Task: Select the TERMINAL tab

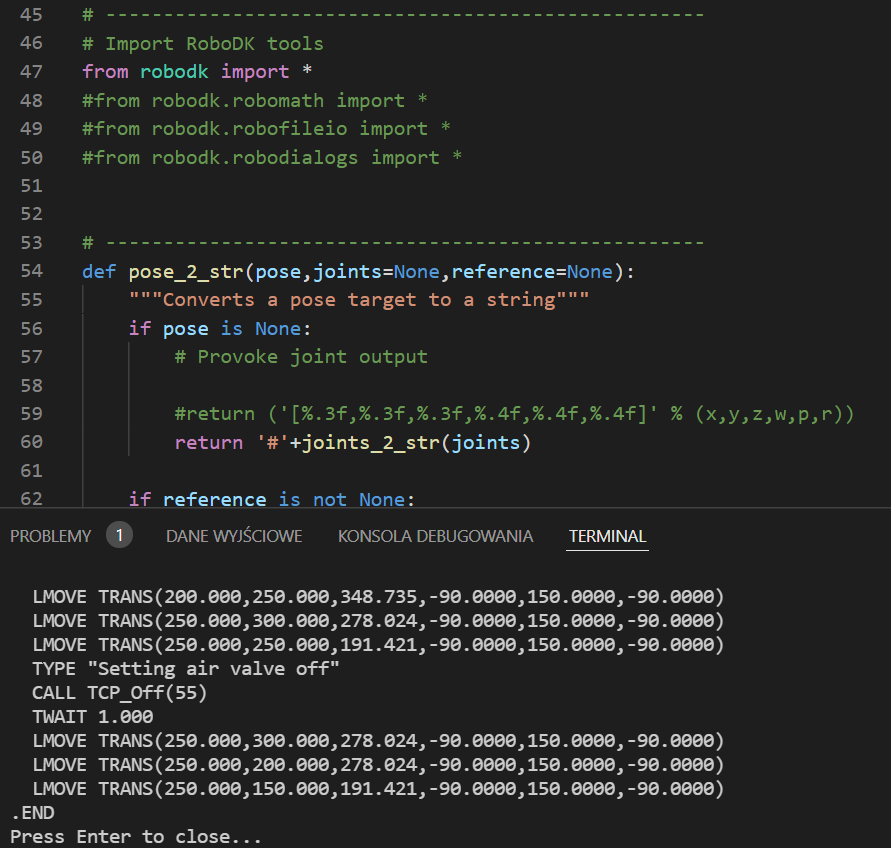Action: pyautogui.click(x=607, y=536)
